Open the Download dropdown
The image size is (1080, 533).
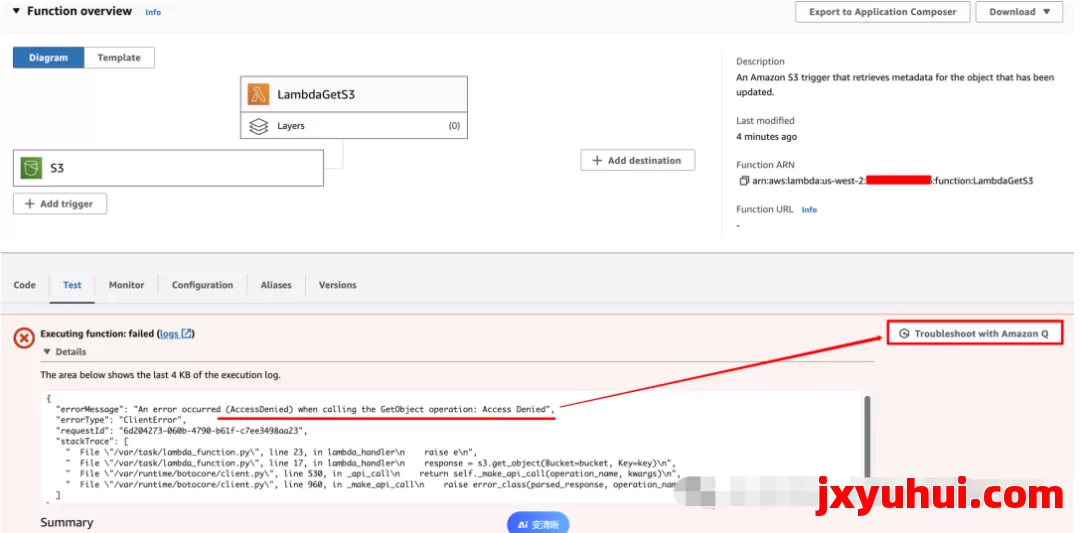coord(1019,12)
